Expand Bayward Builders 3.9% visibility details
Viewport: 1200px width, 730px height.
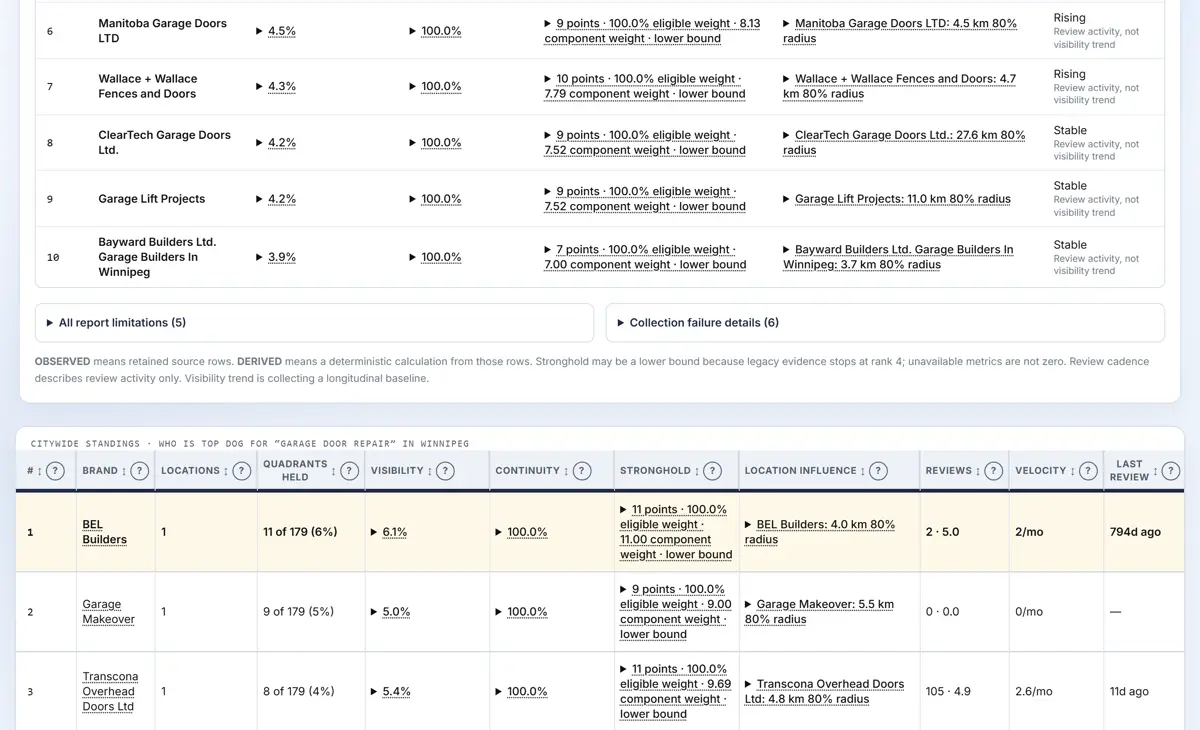click(276, 257)
